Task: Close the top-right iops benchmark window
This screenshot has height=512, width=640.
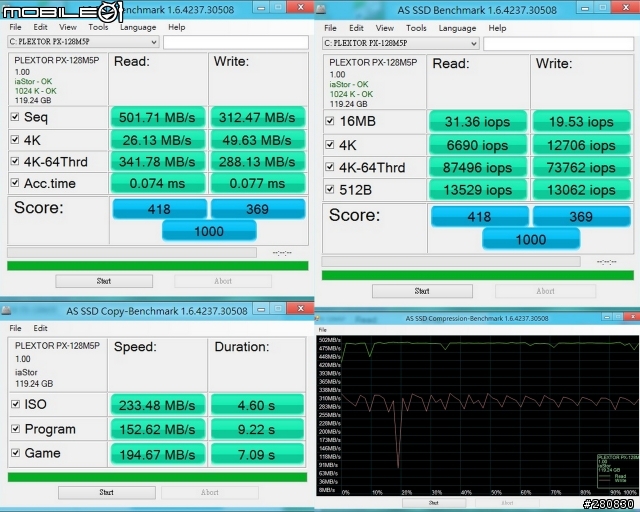Action: (x=626, y=7)
